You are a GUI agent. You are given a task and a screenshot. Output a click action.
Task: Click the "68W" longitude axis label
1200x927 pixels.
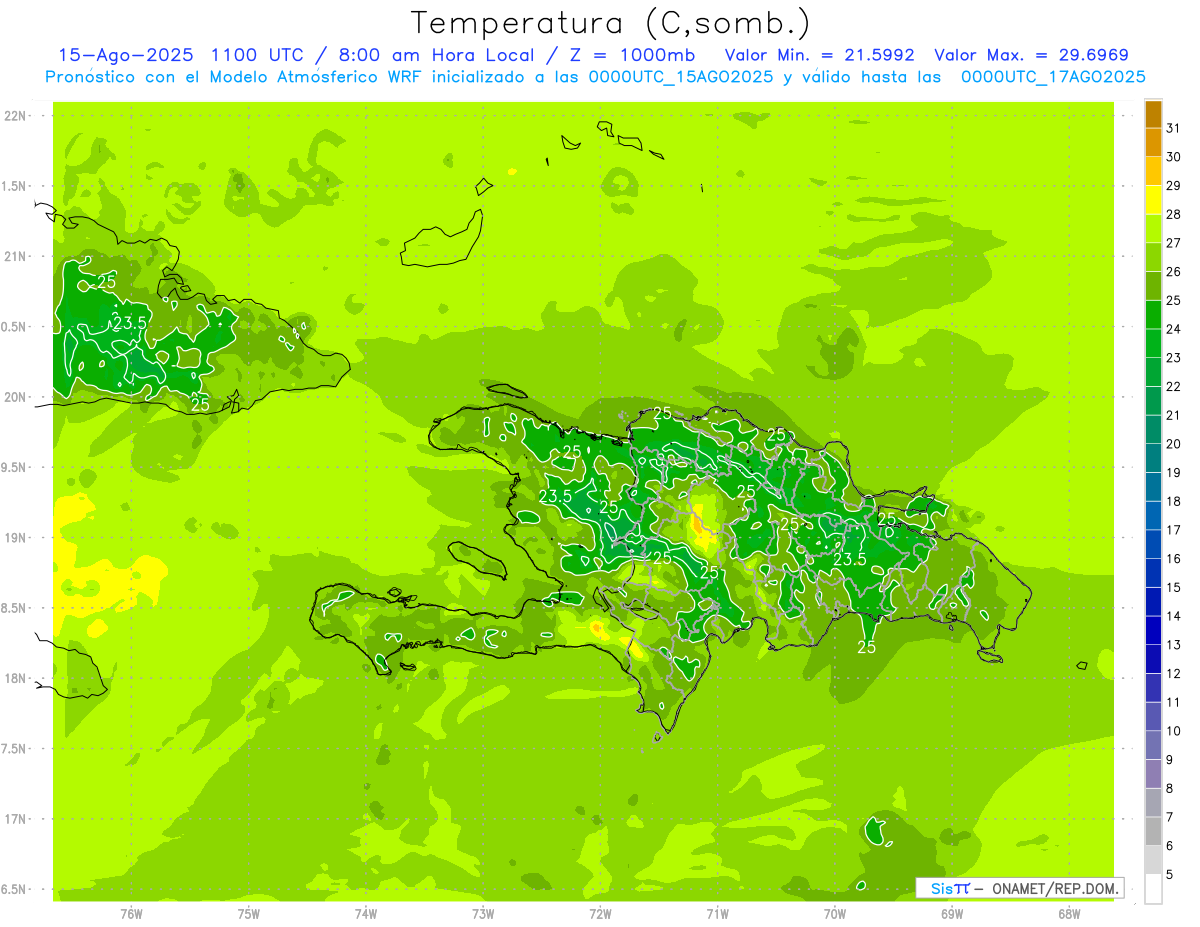[x=1069, y=913]
